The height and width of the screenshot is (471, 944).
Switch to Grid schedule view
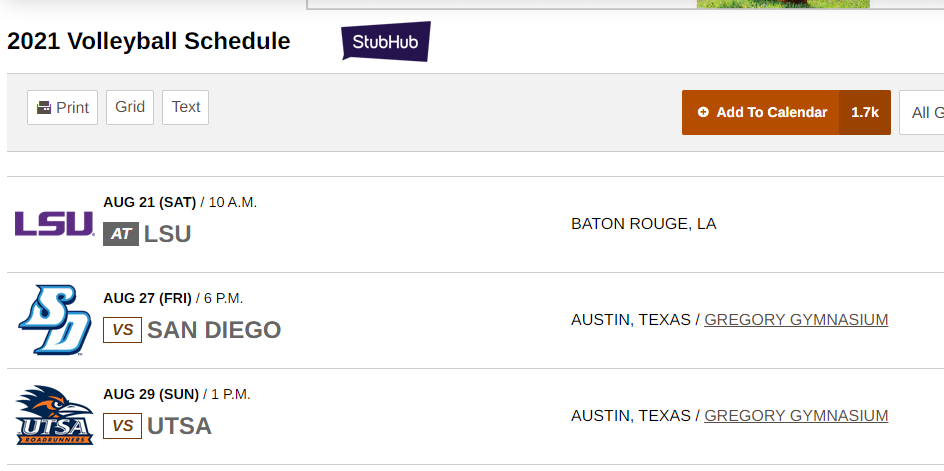[x=130, y=107]
